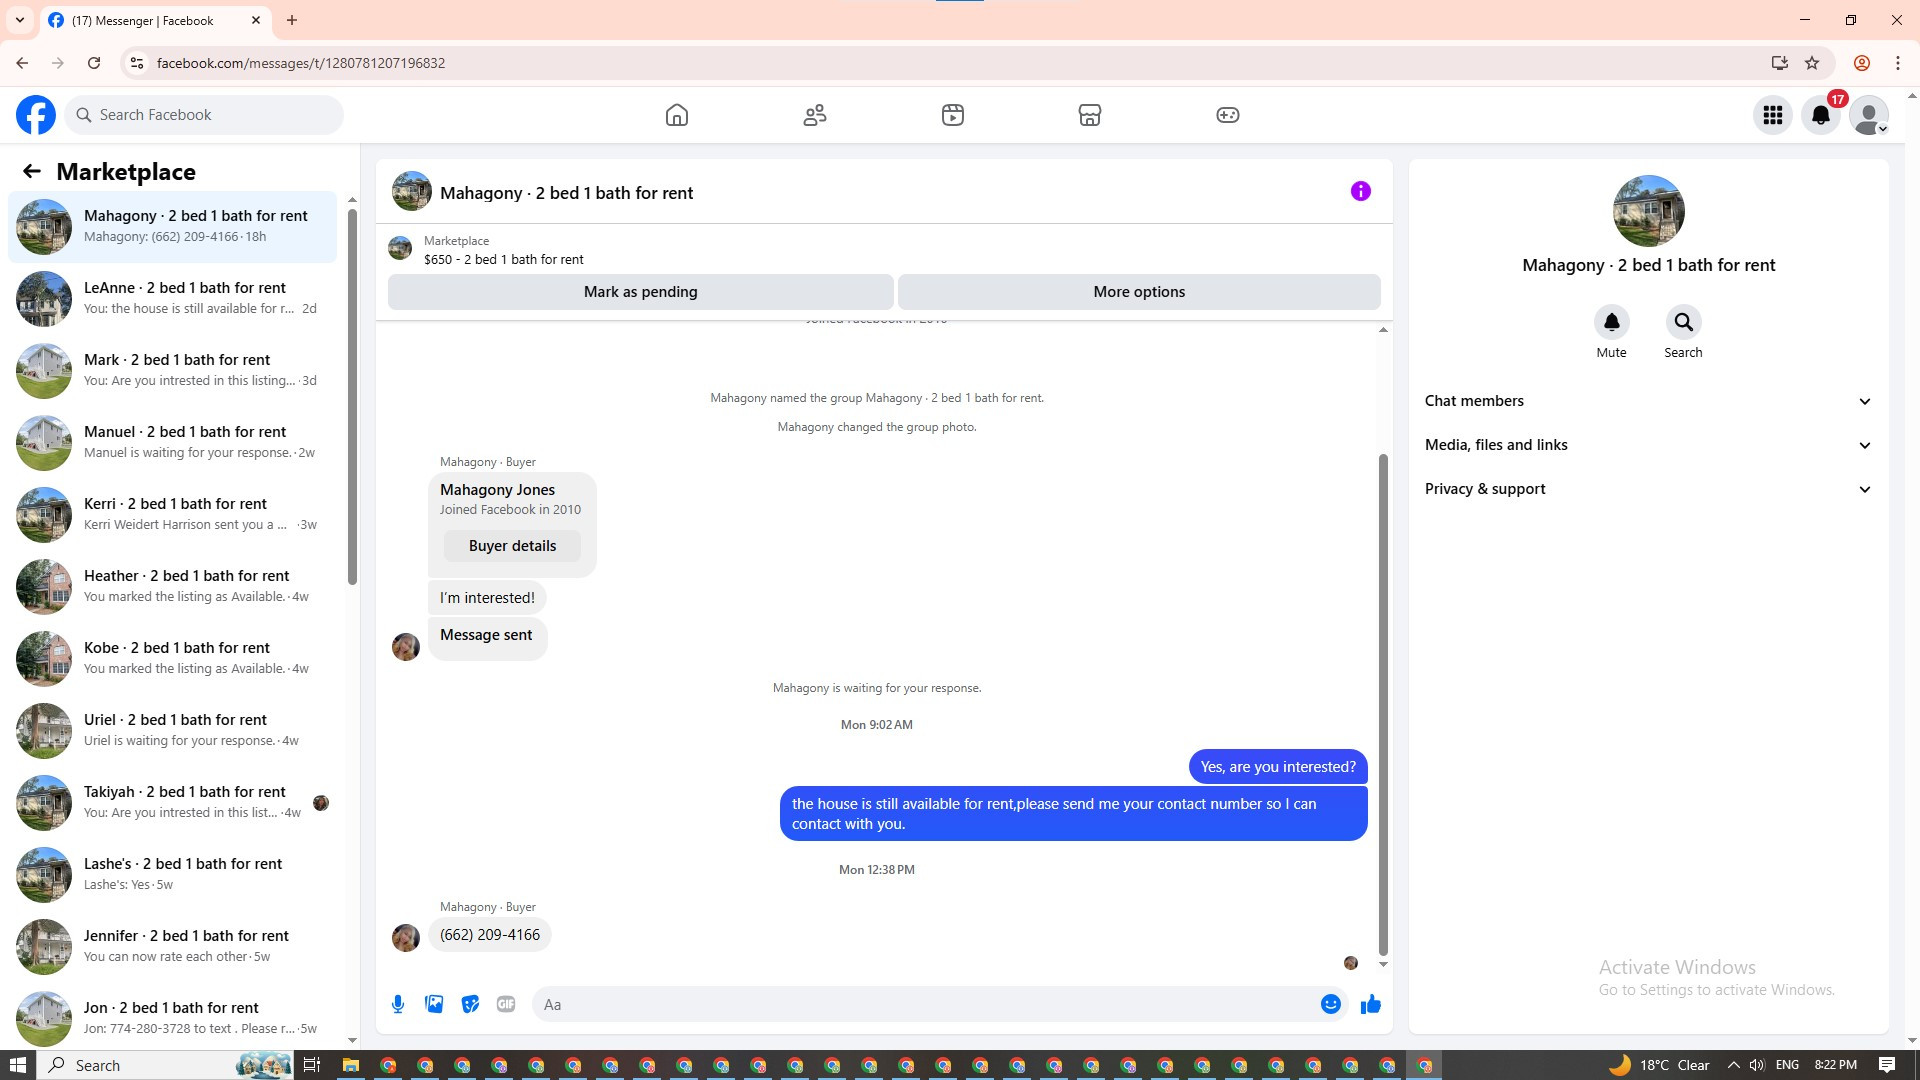This screenshot has width=1920, height=1080.
Task: Click the voice clip microphone icon
Action: tap(398, 1004)
